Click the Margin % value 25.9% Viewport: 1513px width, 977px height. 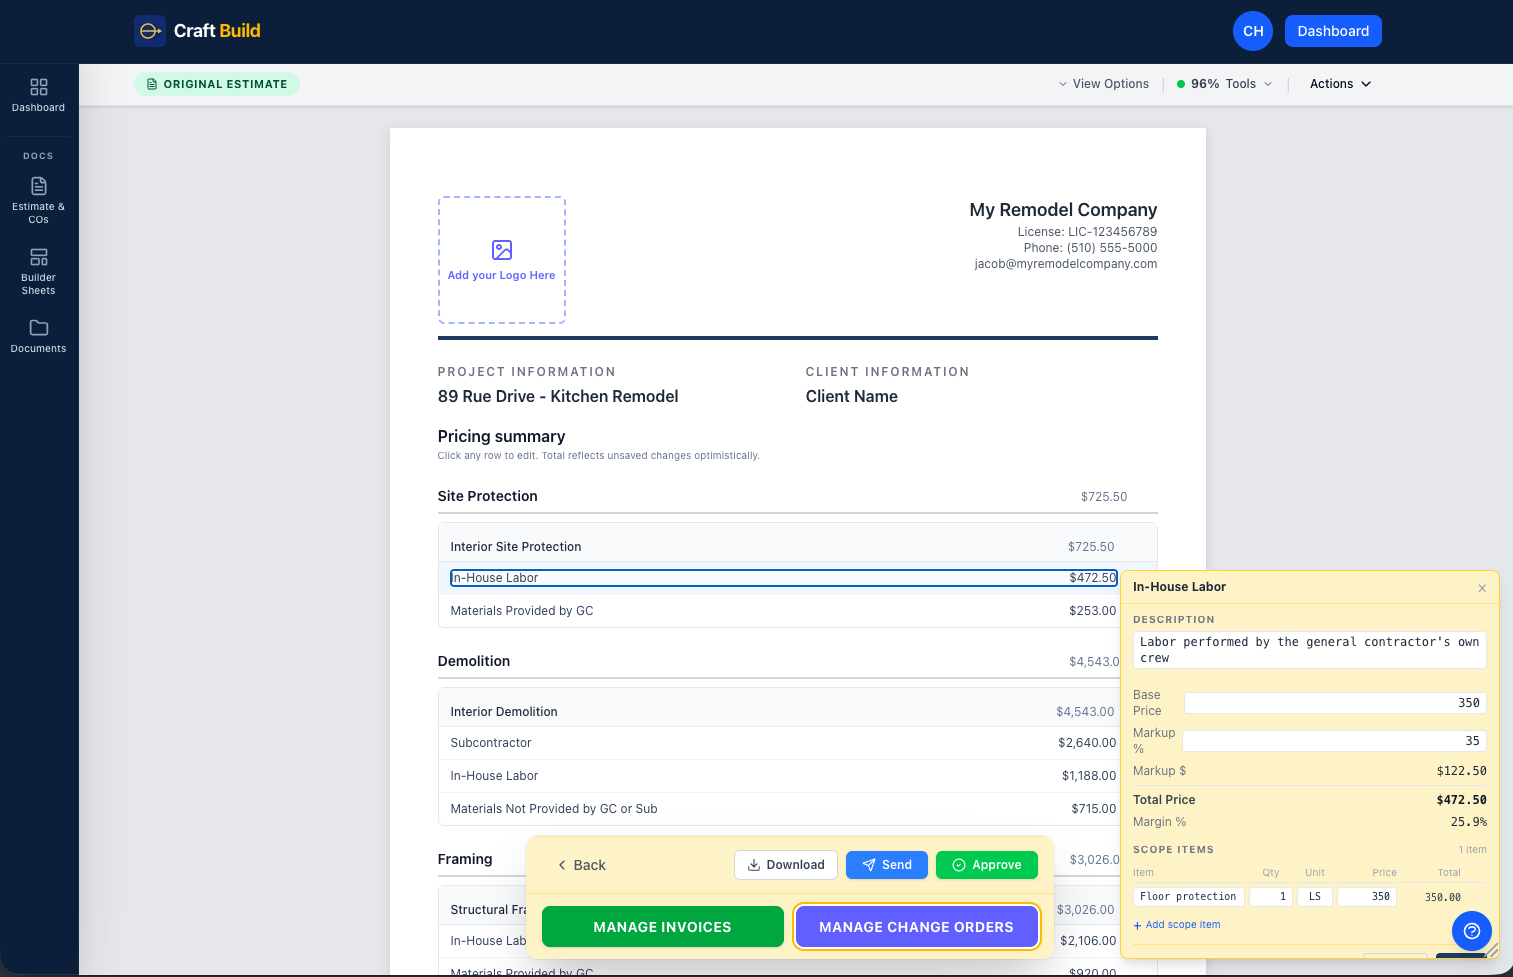coord(1469,822)
